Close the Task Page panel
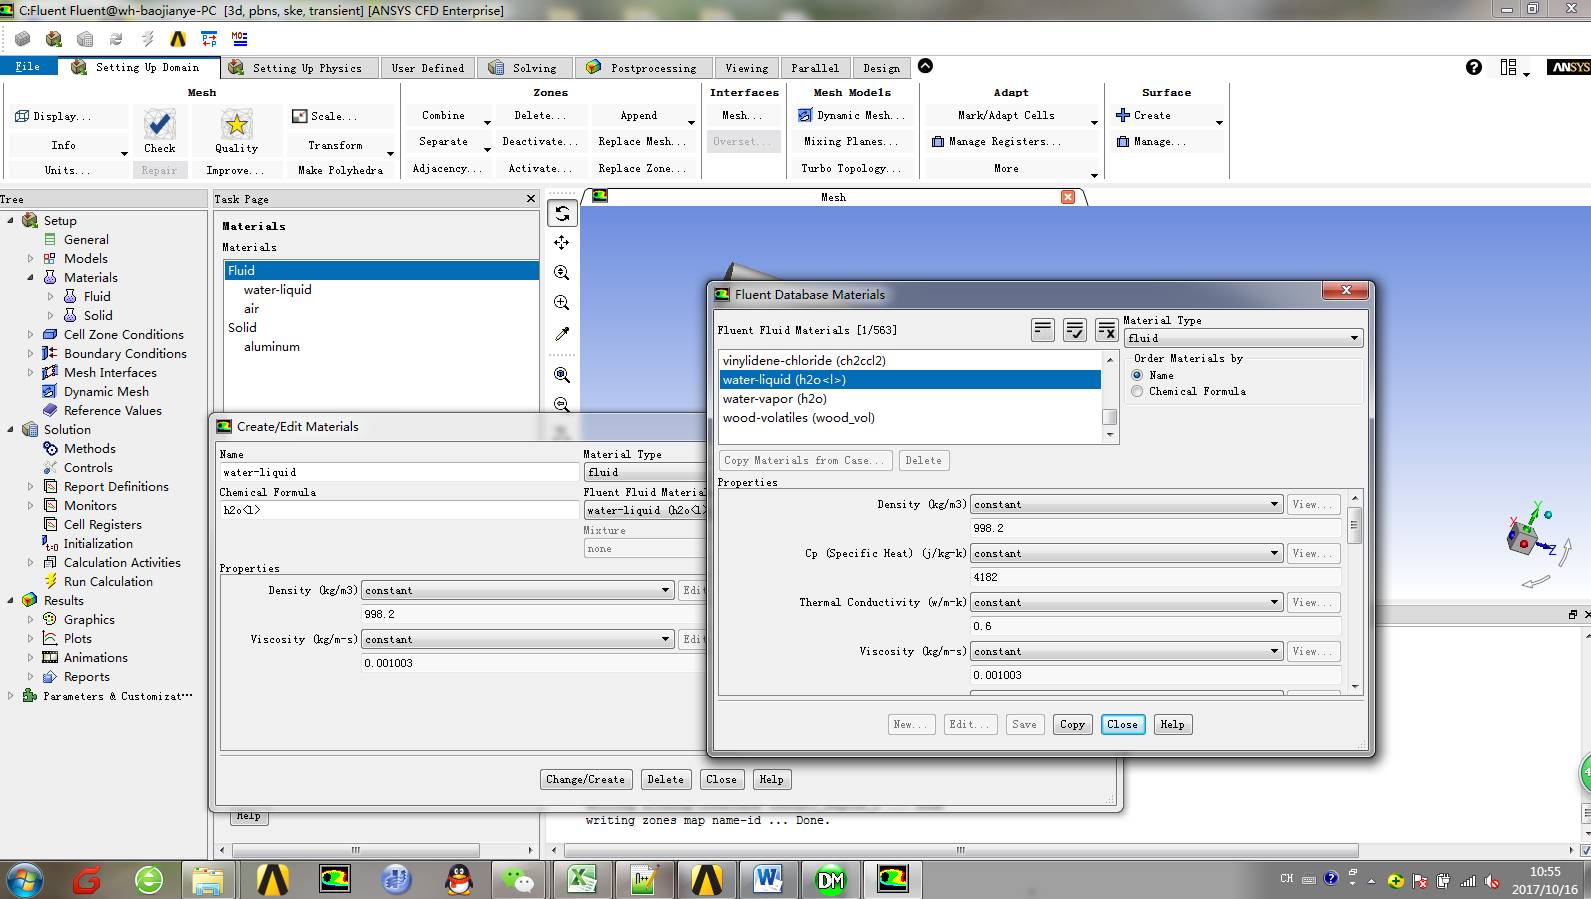Image resolution: width=1591 pixels, height=899 pixels. pos(531,199)
